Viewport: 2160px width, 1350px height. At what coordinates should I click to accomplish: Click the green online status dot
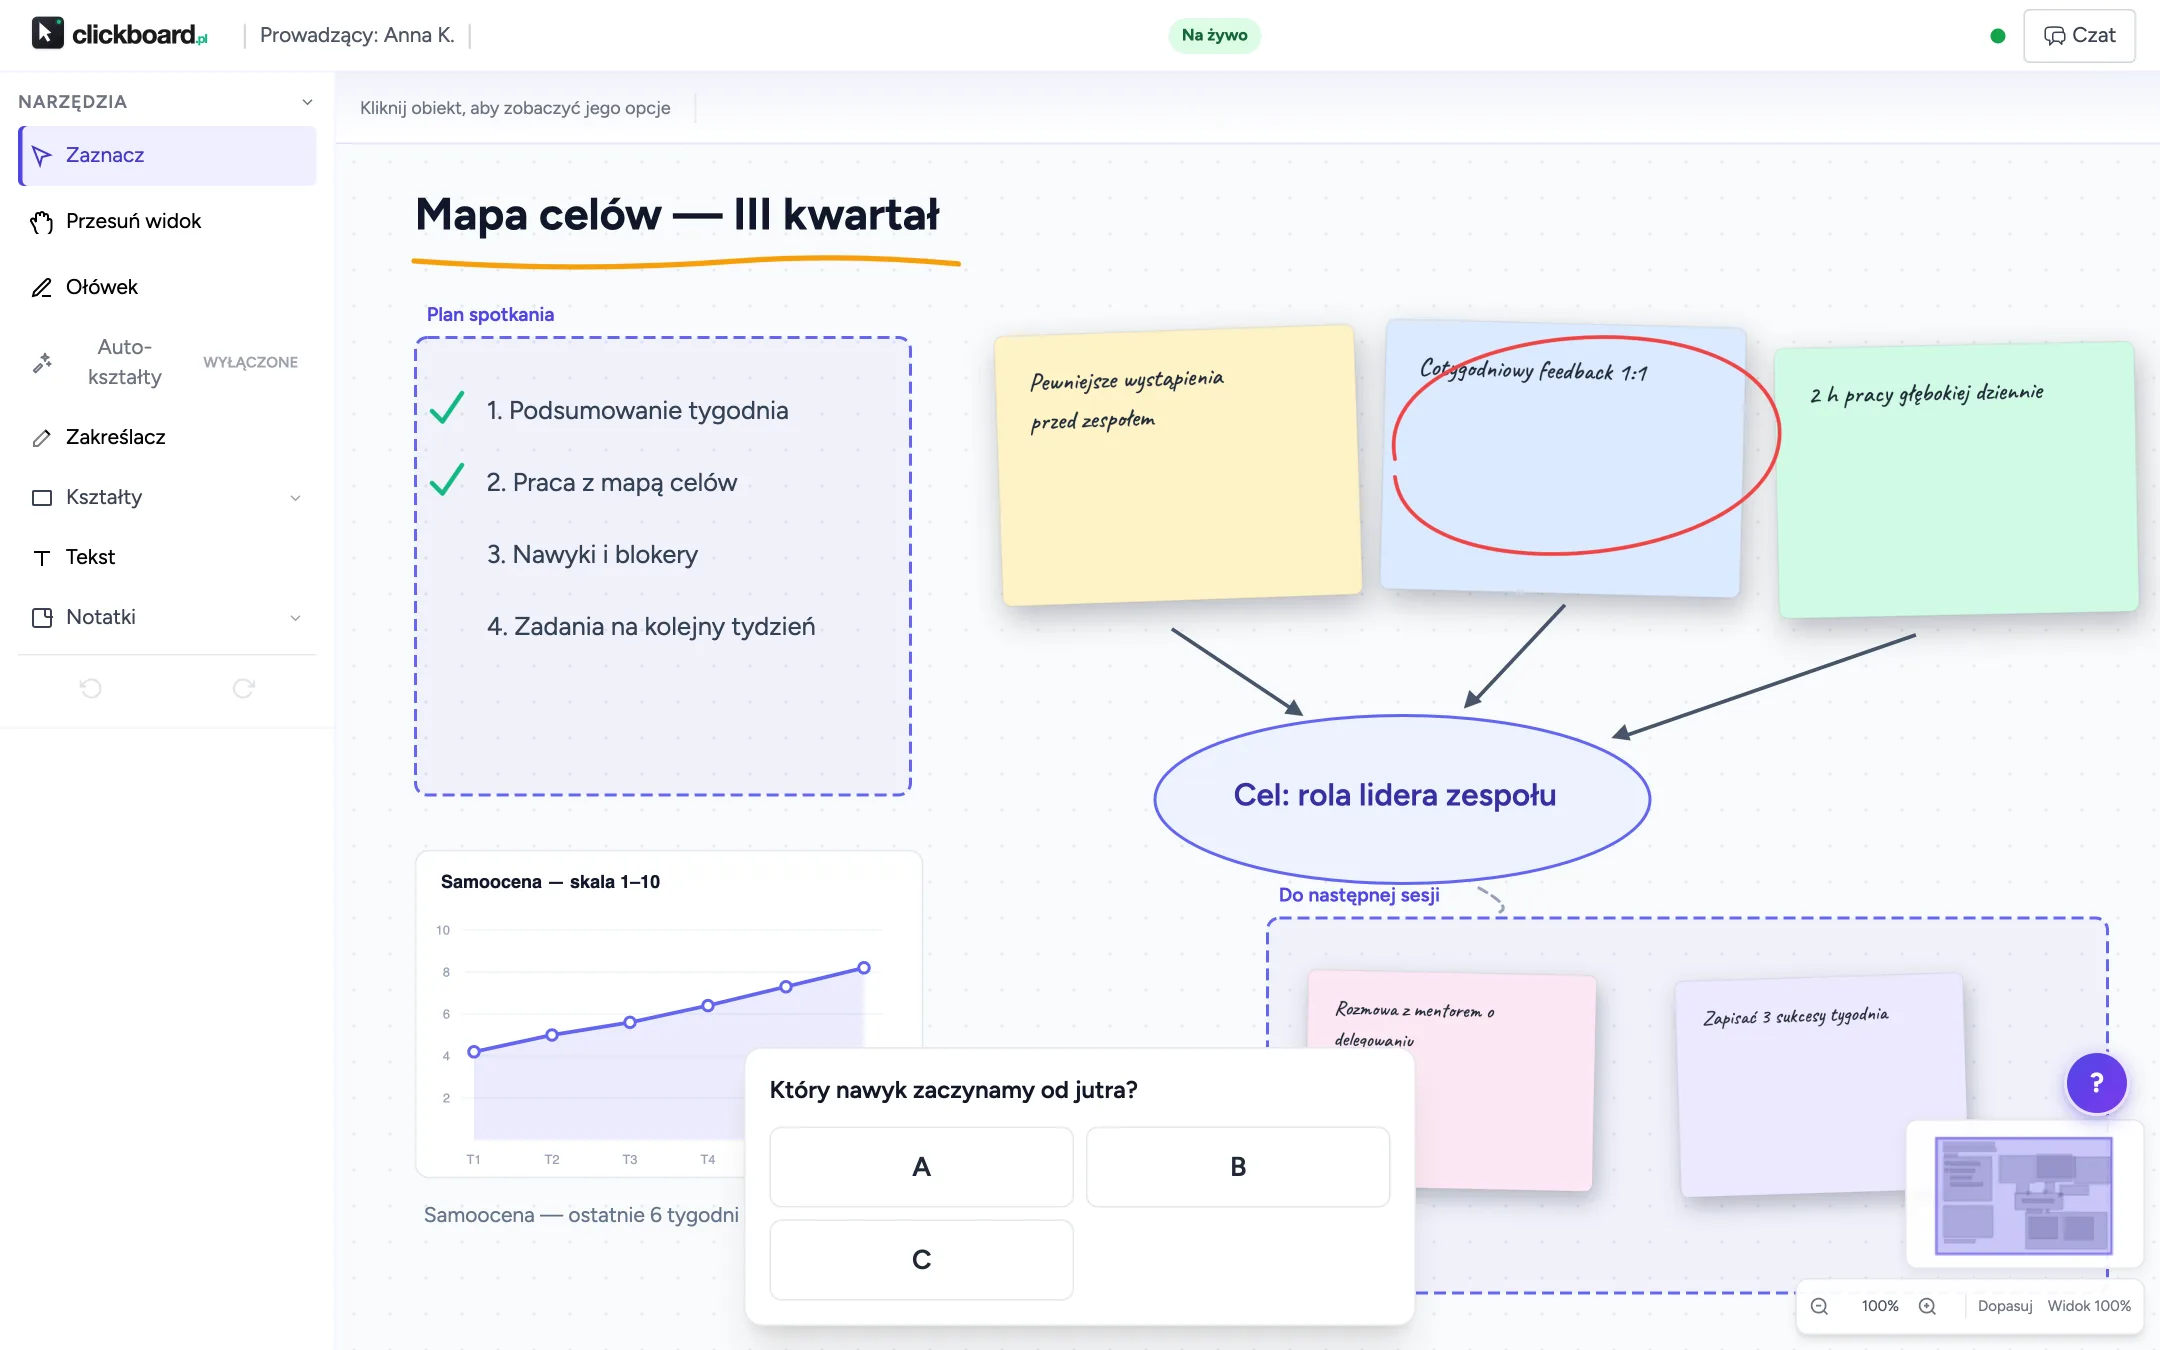[x=1997, y=35]
